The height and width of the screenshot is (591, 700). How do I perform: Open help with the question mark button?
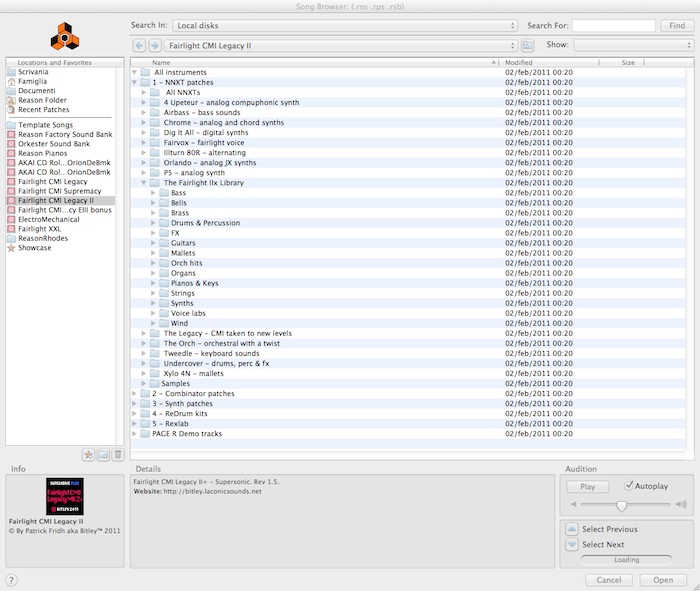click(x=11, y=579)
